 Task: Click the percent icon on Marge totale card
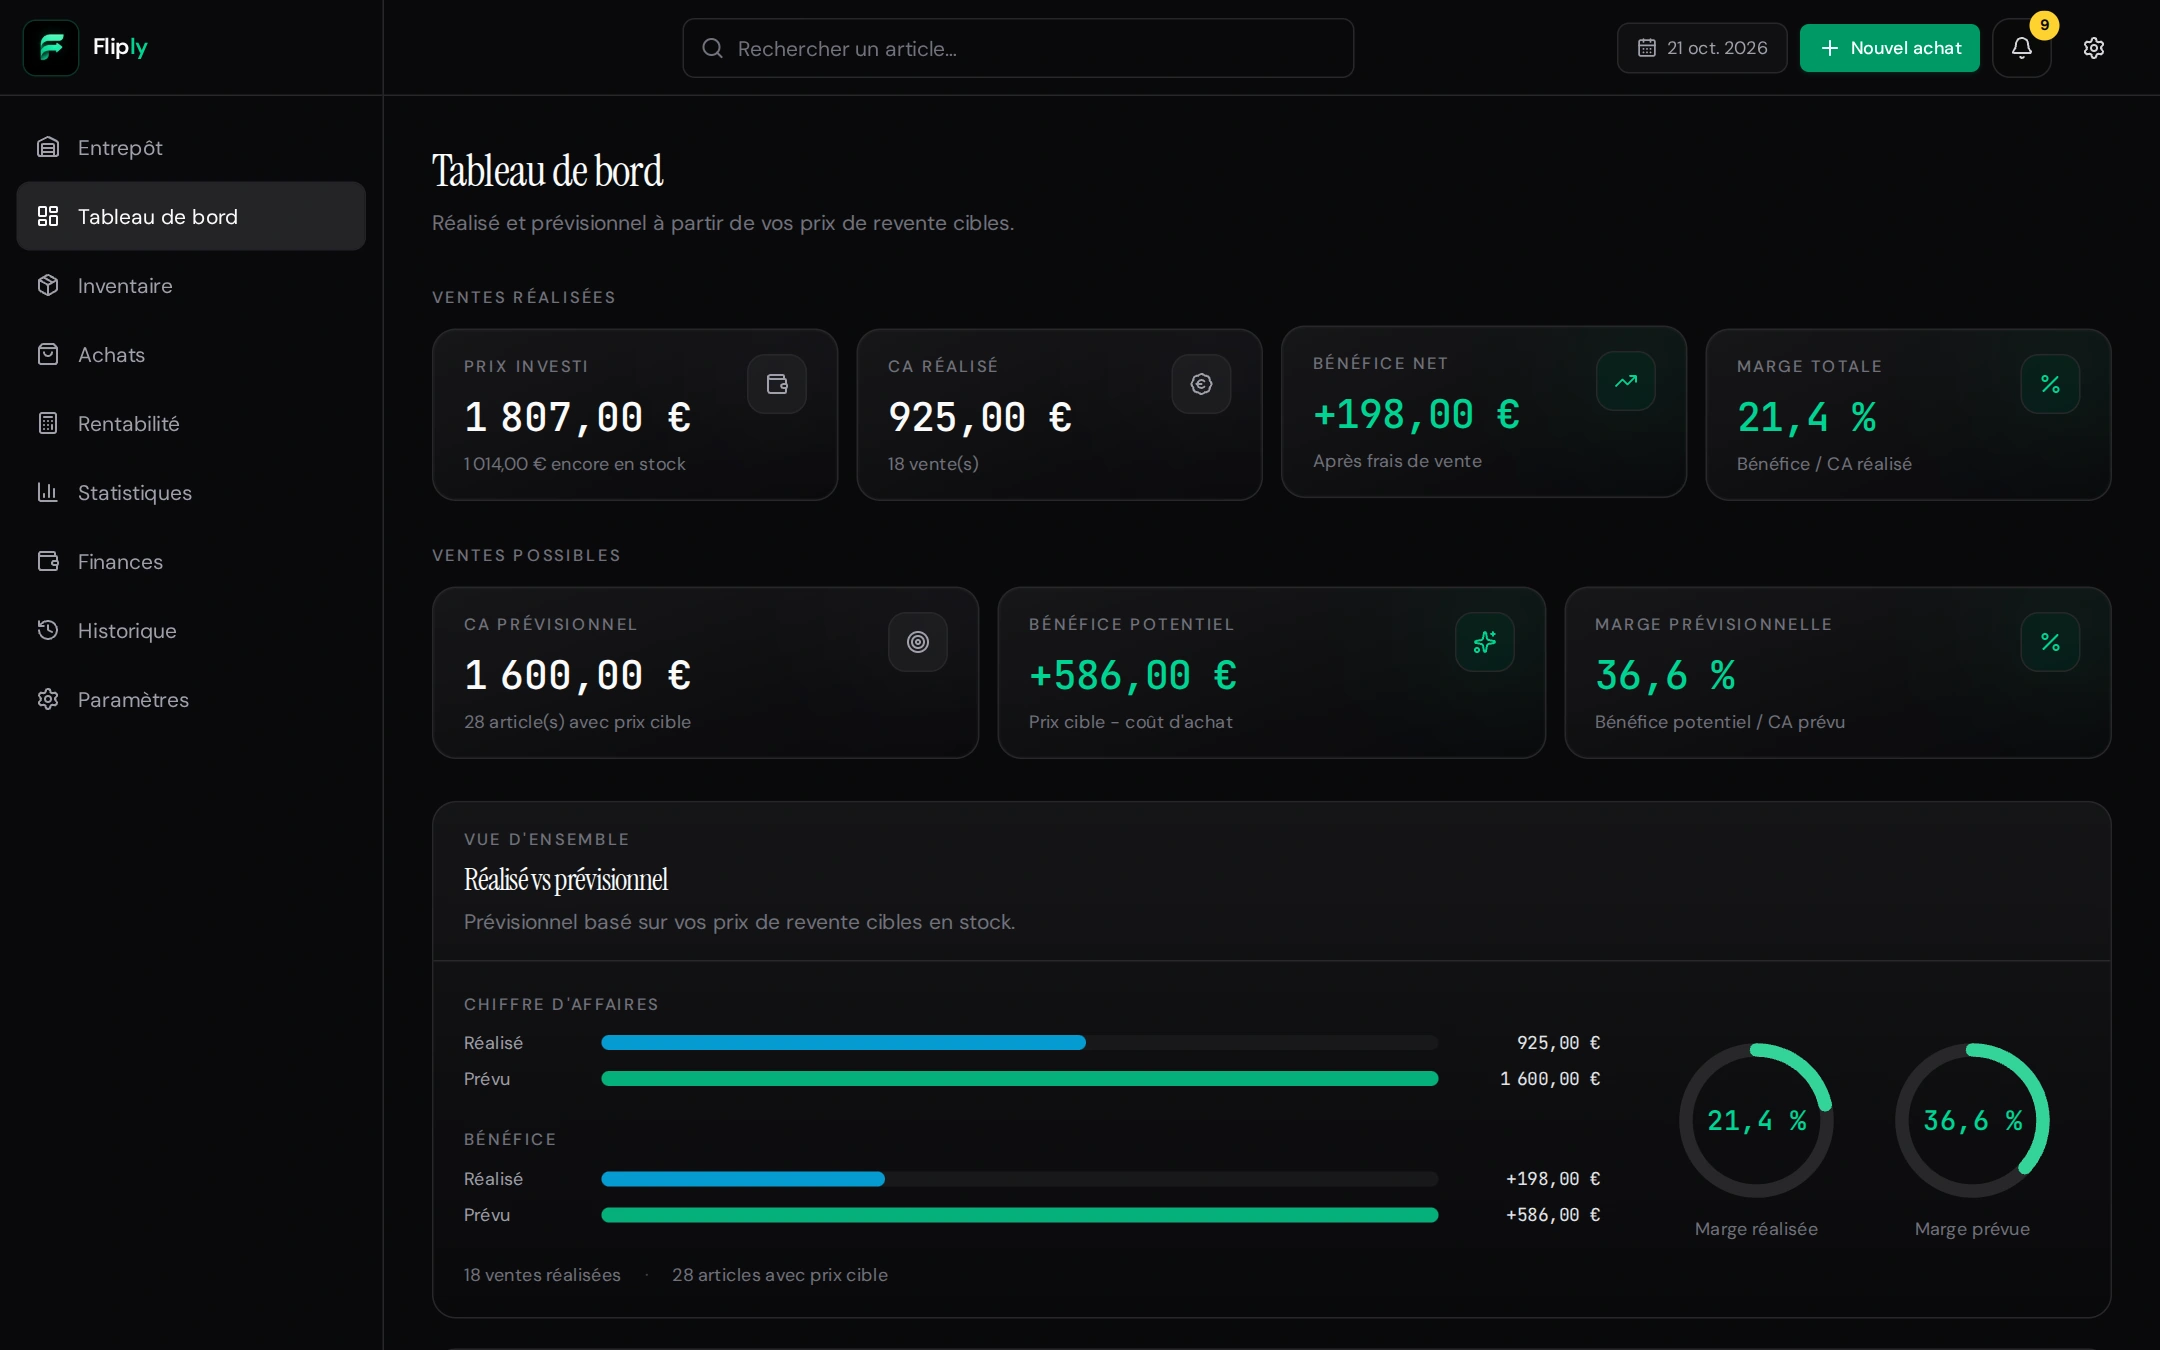2050,384
